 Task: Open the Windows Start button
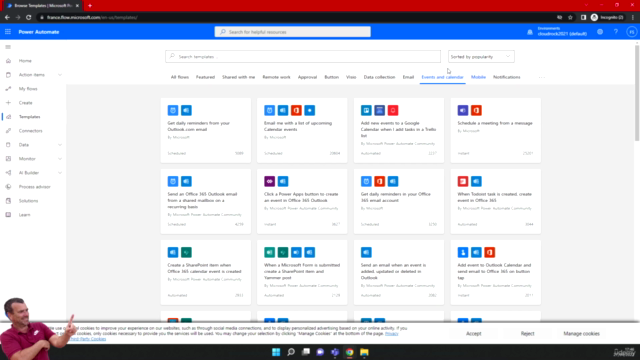tap(276, 352)
